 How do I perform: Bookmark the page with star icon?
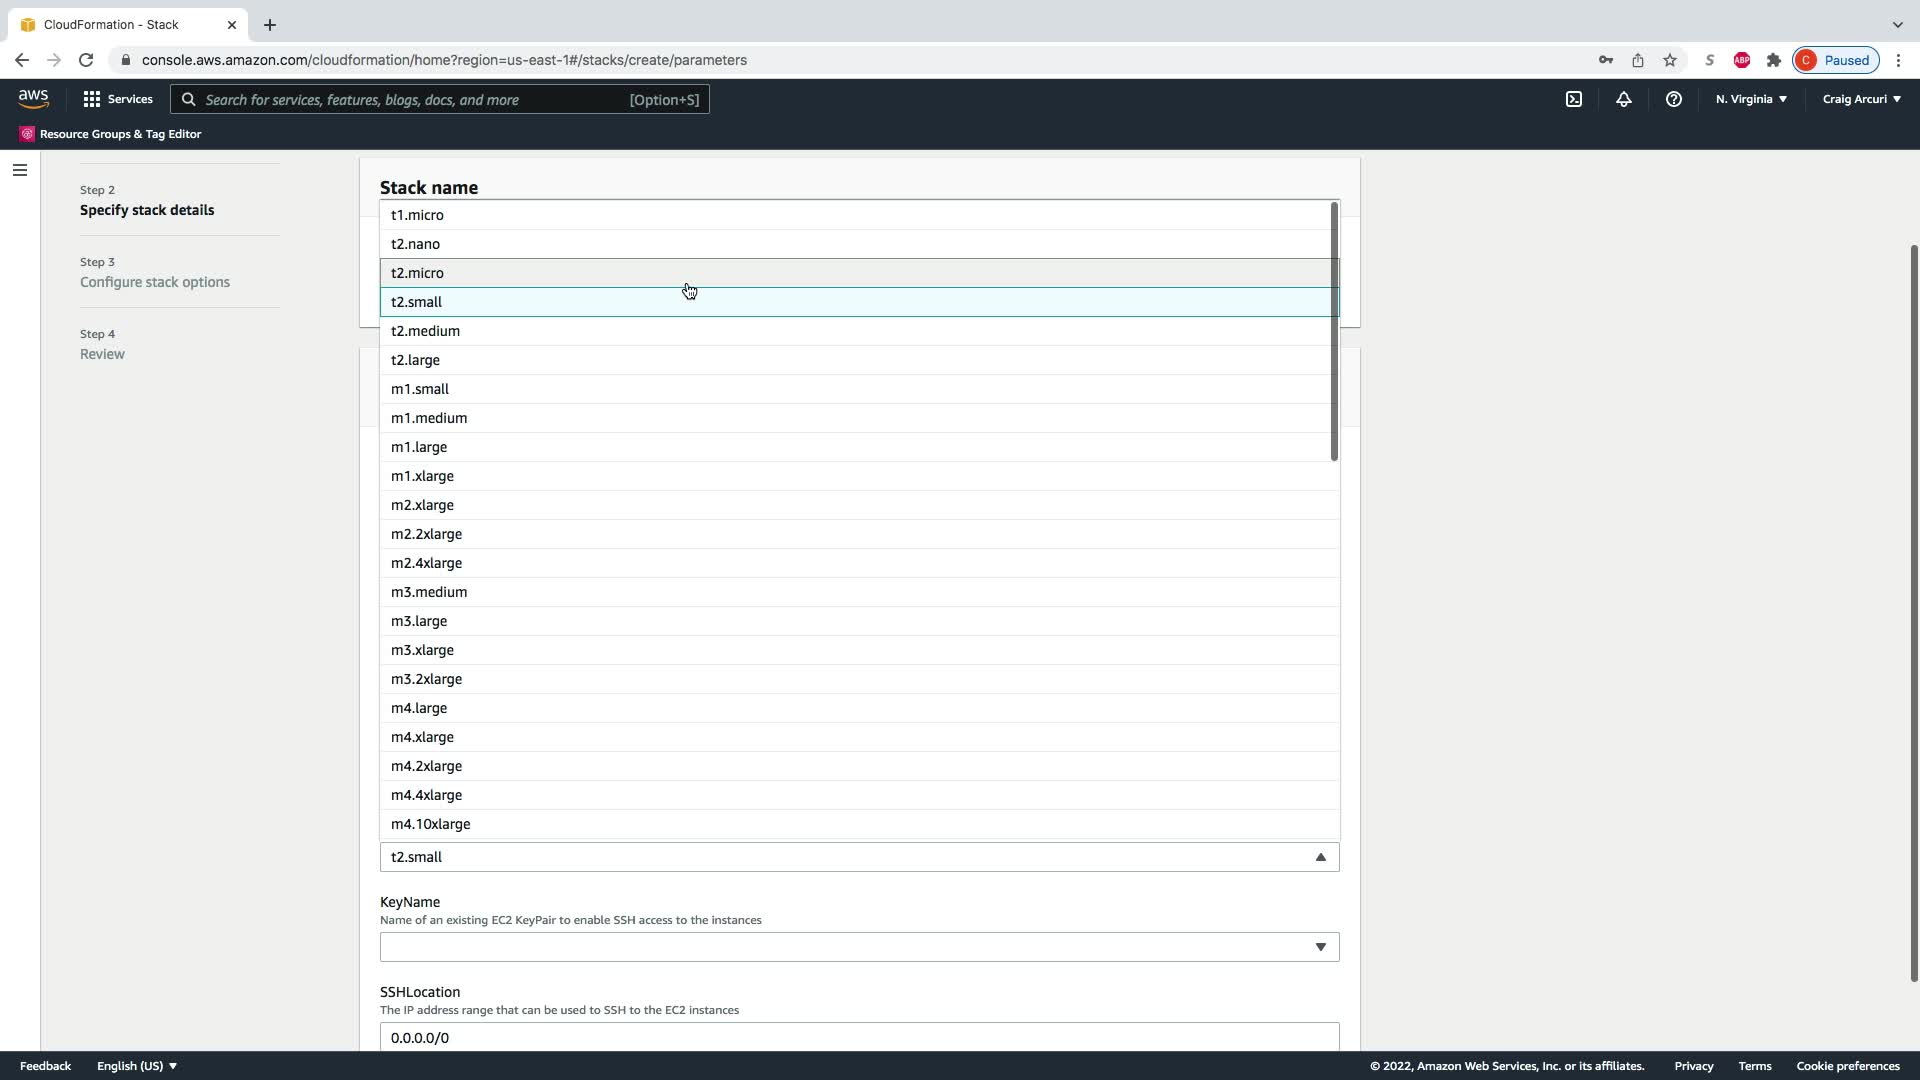pos(1670,60)
